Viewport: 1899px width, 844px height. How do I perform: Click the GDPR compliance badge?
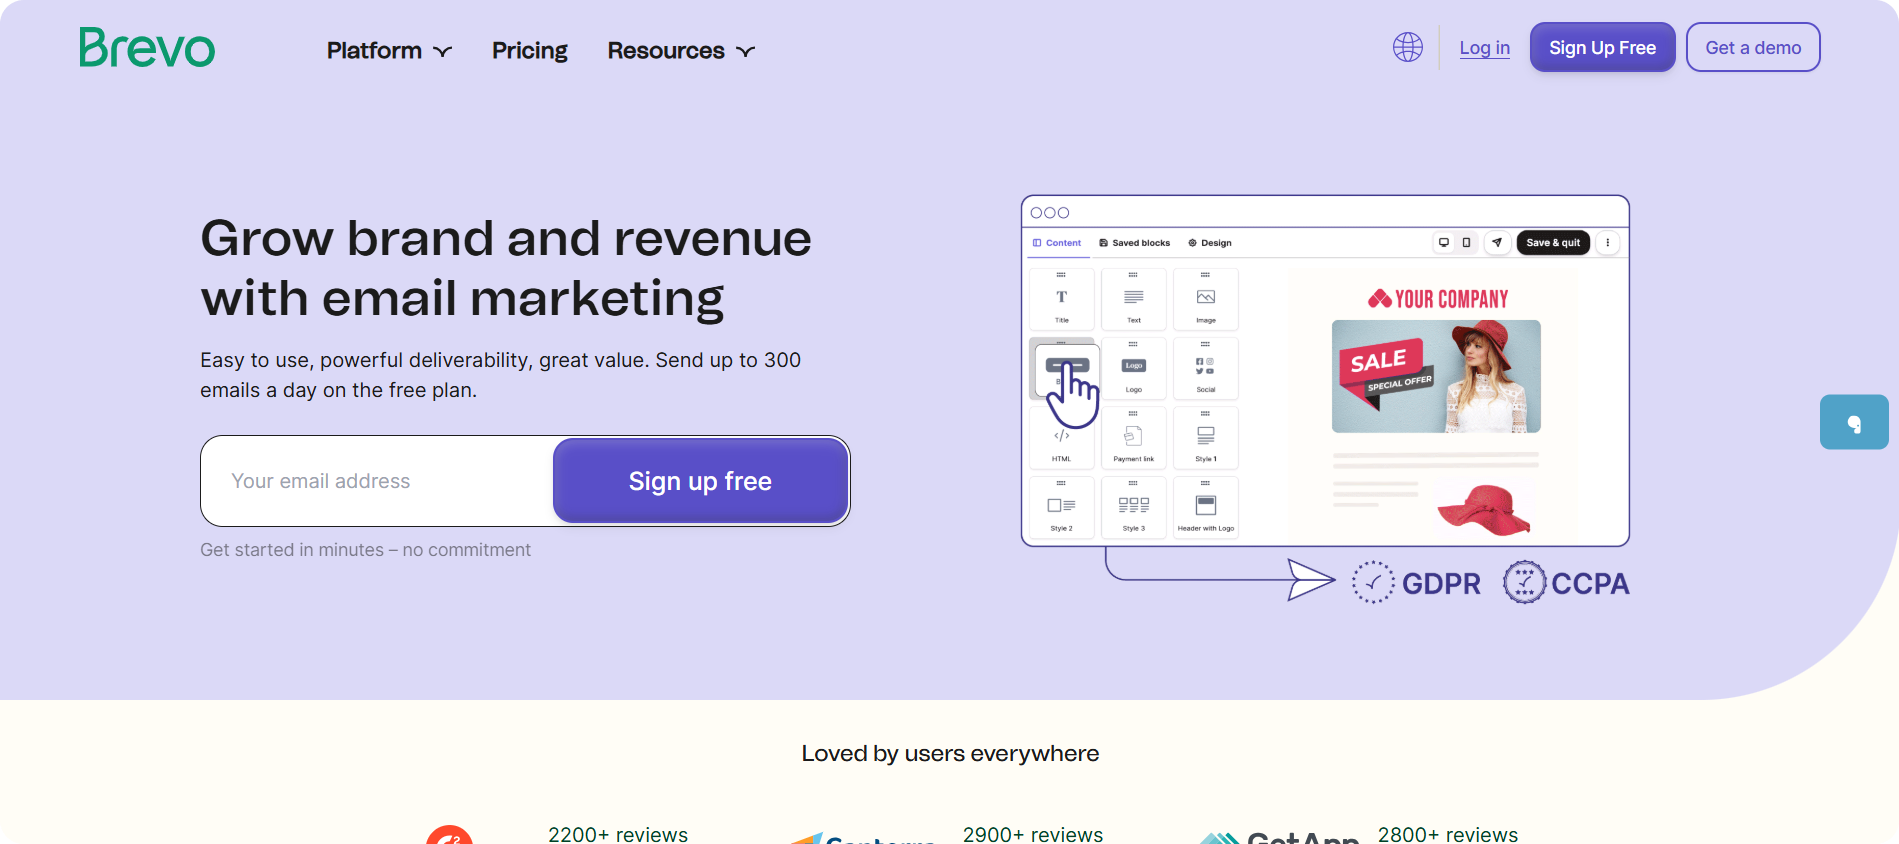tap(1417, 583)
